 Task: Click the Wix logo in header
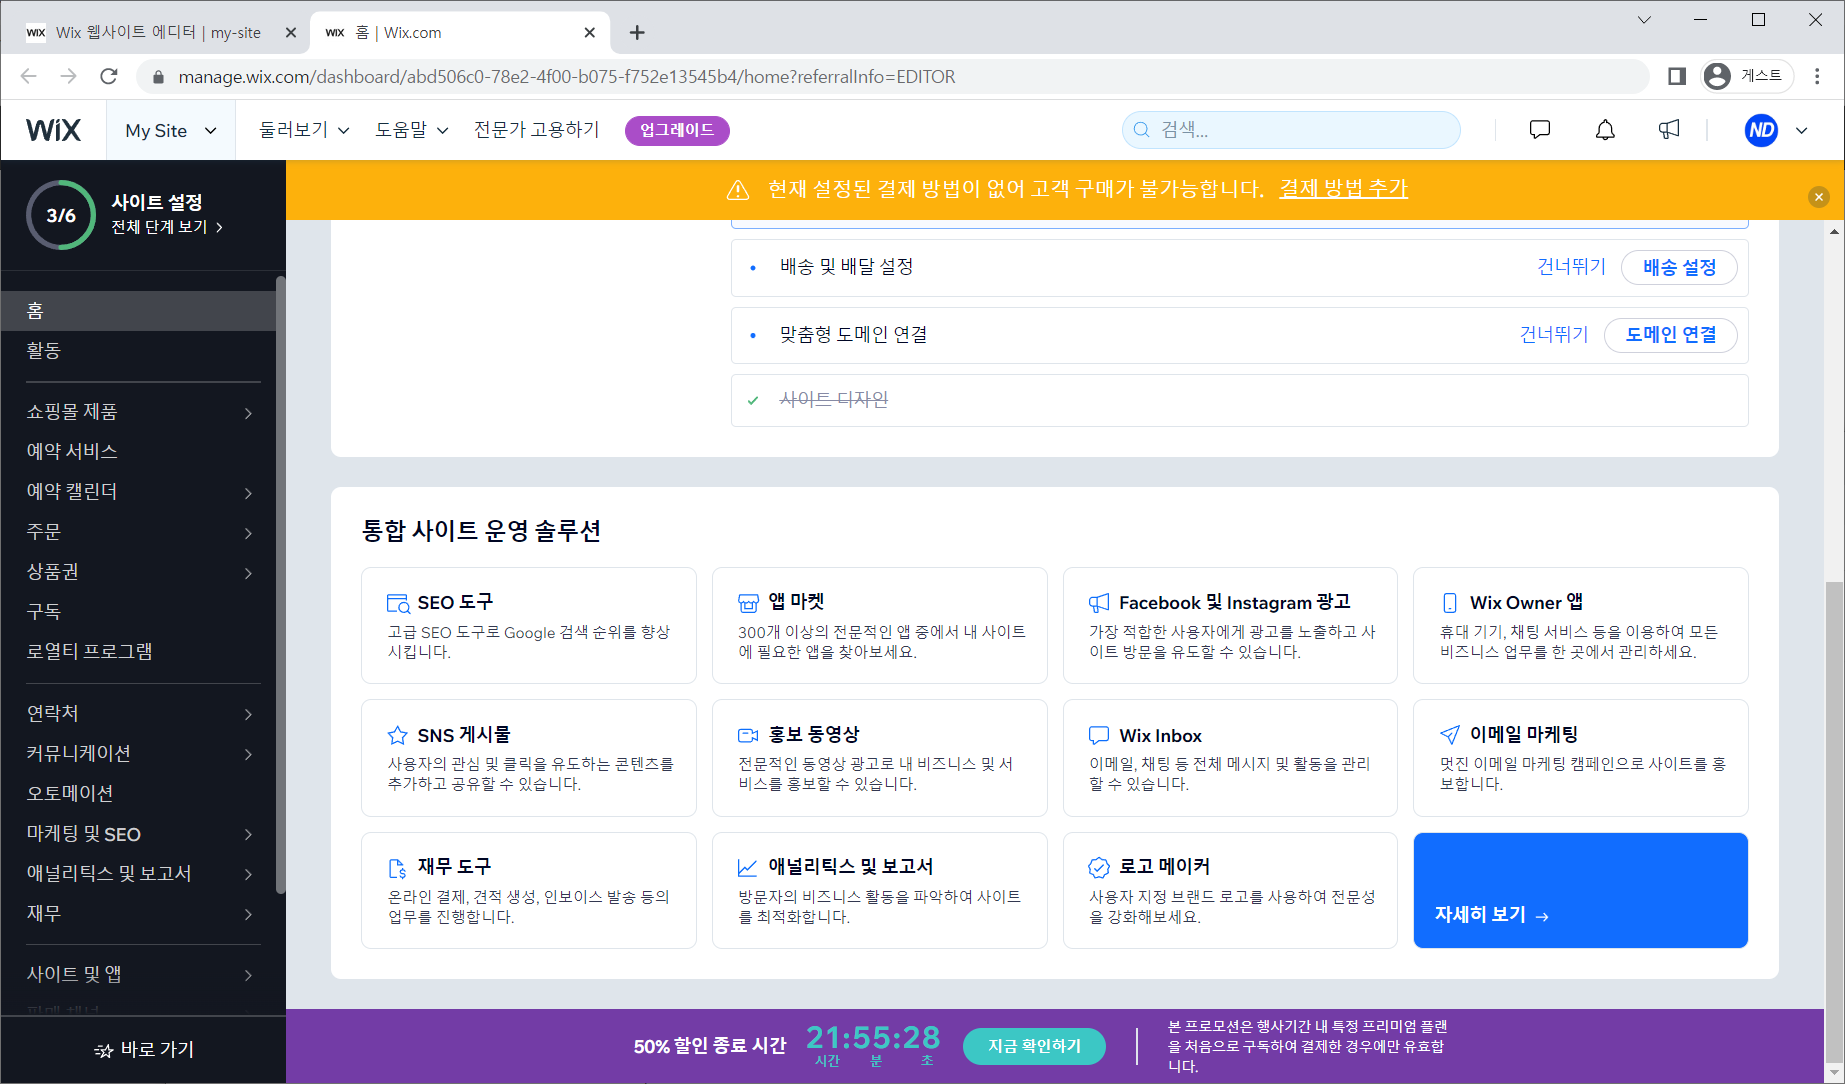[x=54, y=130]
